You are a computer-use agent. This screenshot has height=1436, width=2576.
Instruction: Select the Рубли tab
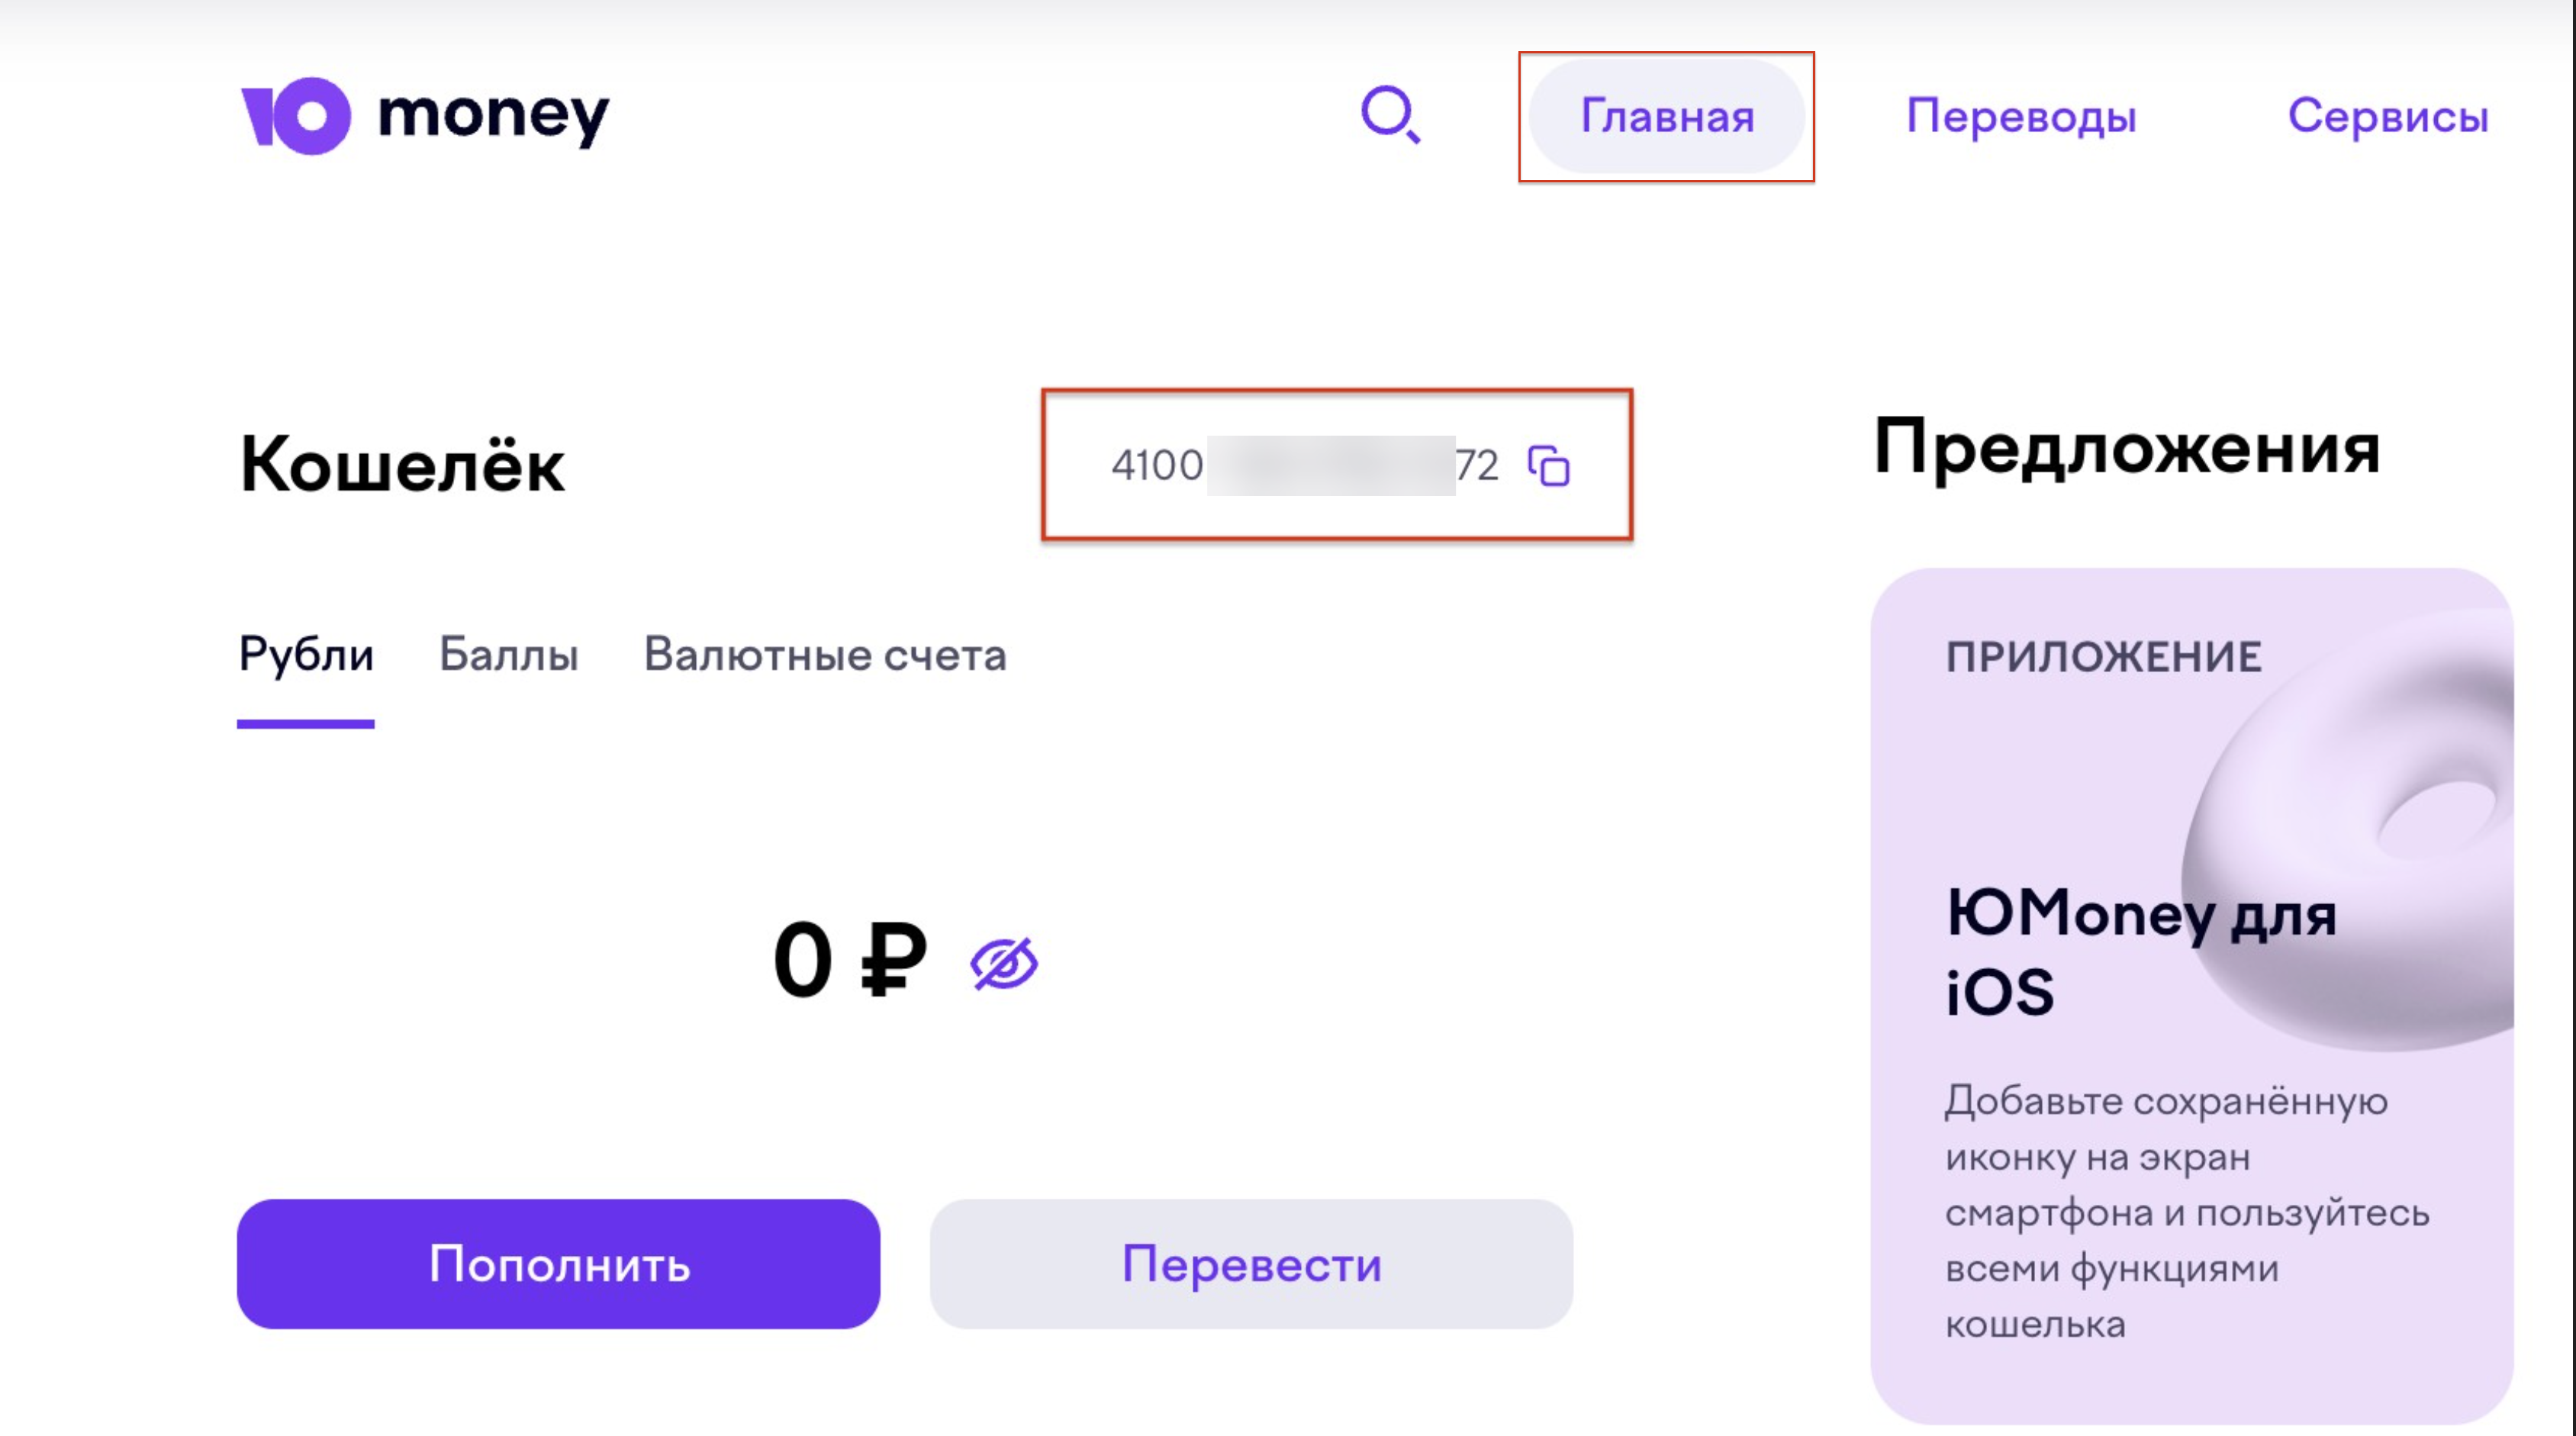[306, 655]
